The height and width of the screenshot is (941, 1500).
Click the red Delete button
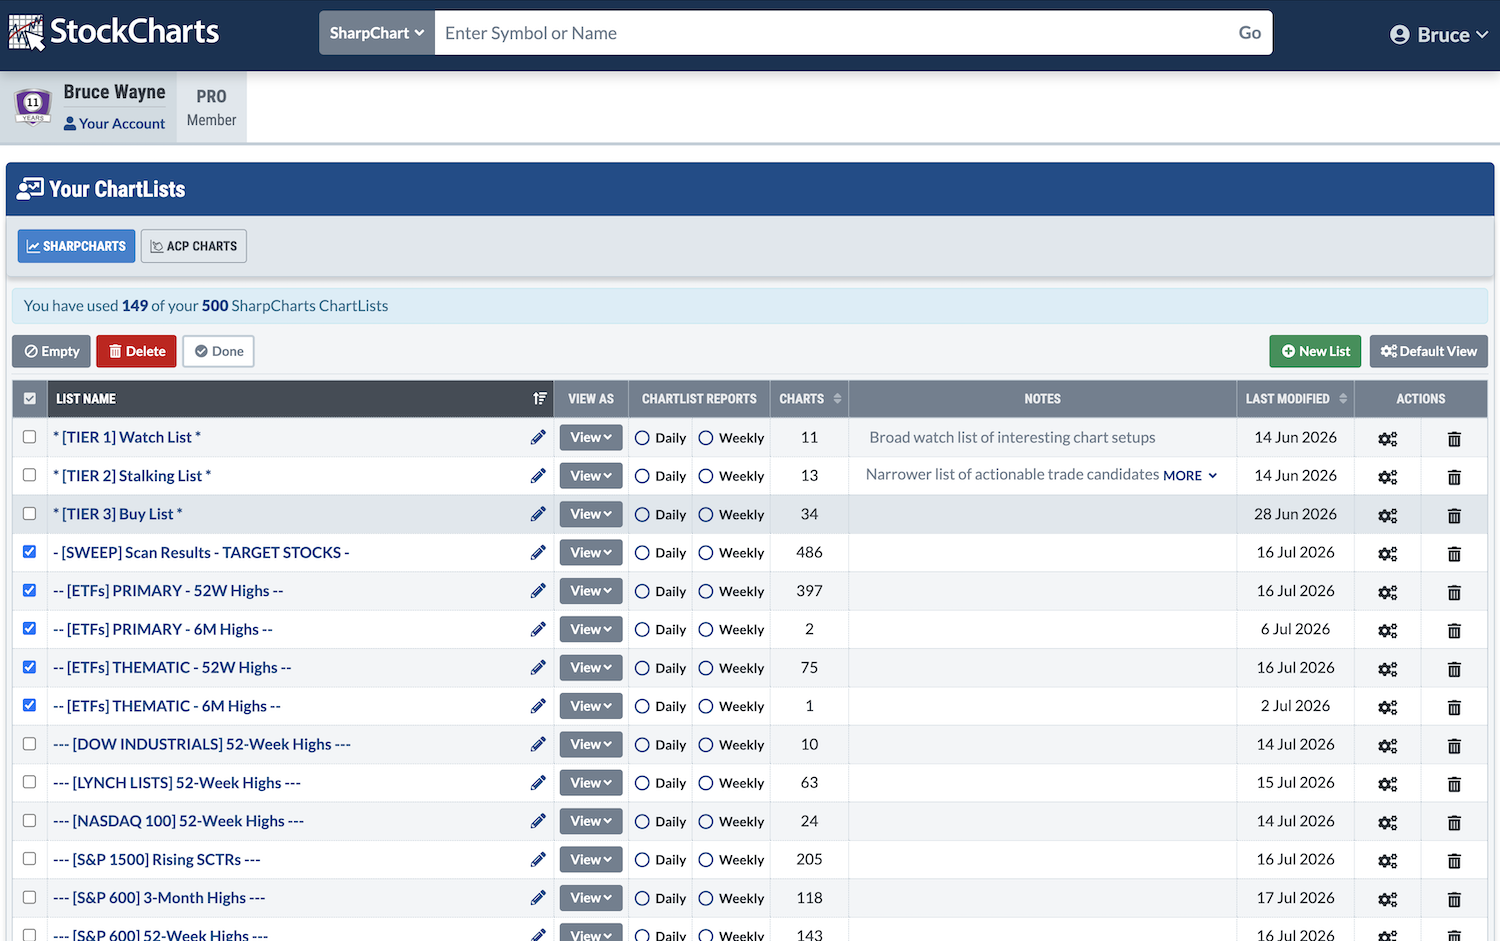pos(137,351)
